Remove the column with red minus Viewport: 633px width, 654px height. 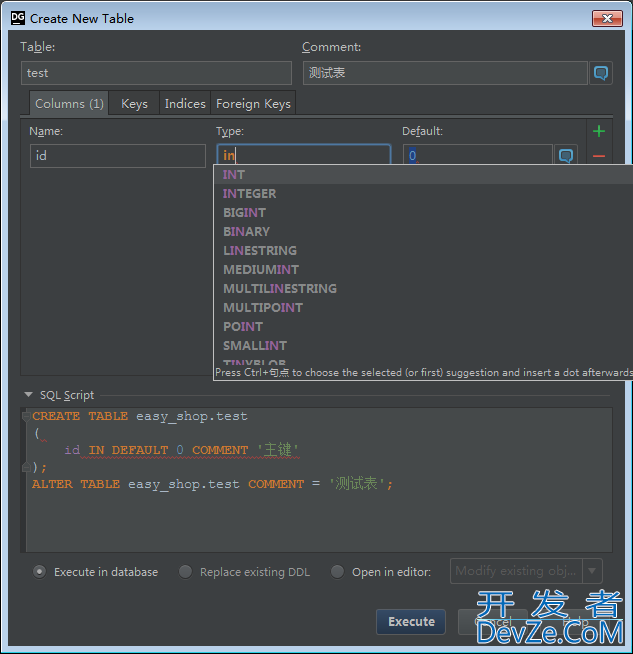(599, 156)
